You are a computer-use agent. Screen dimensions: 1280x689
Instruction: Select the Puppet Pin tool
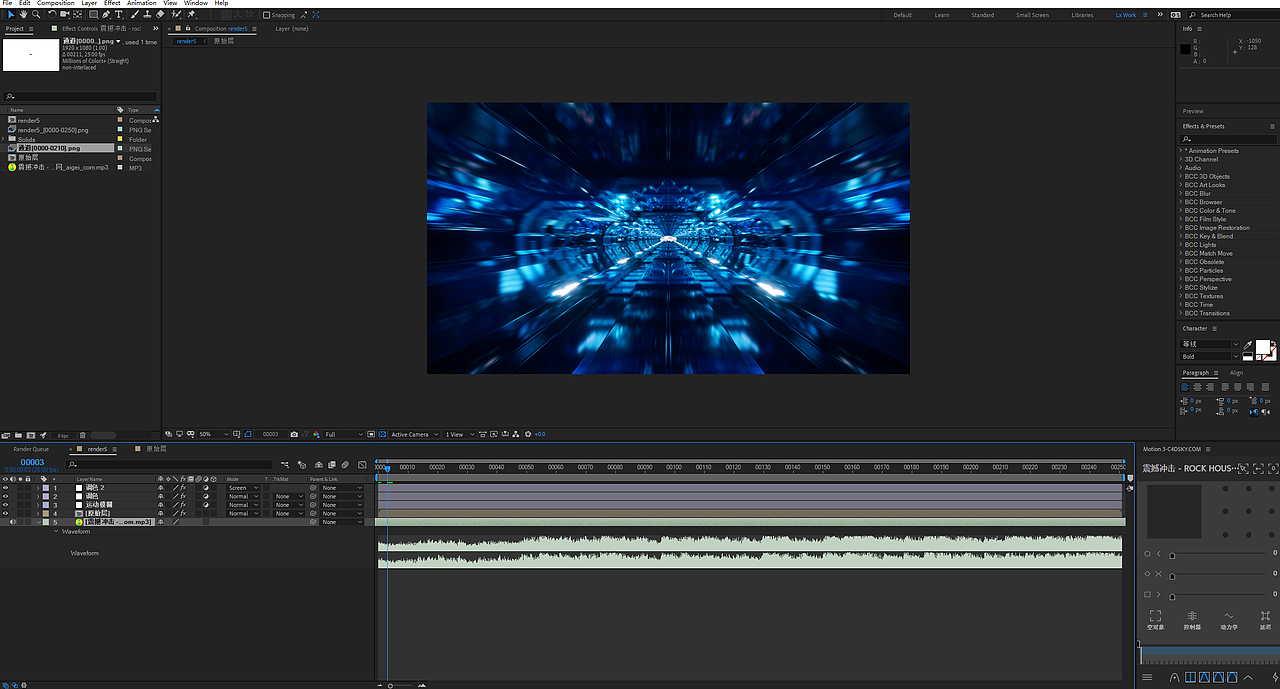pyautogui.click(x=191, y=15)
